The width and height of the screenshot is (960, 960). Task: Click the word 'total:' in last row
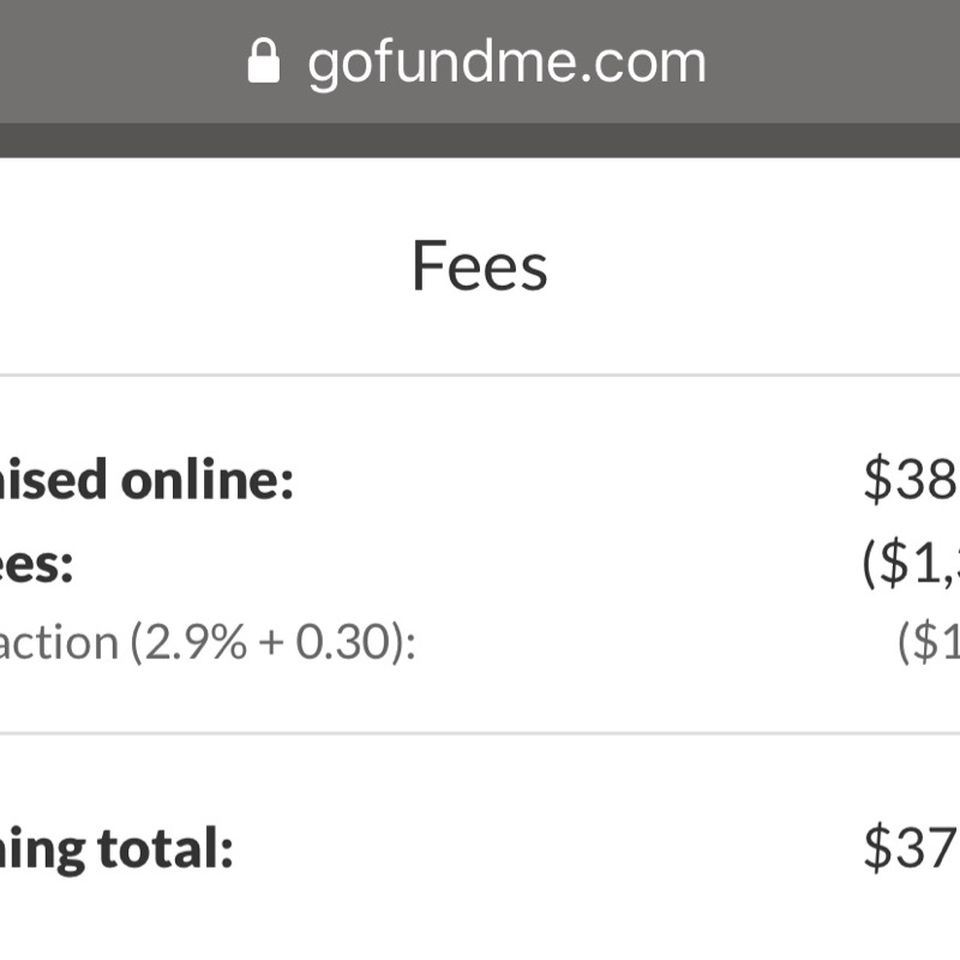tap(166, 847)
